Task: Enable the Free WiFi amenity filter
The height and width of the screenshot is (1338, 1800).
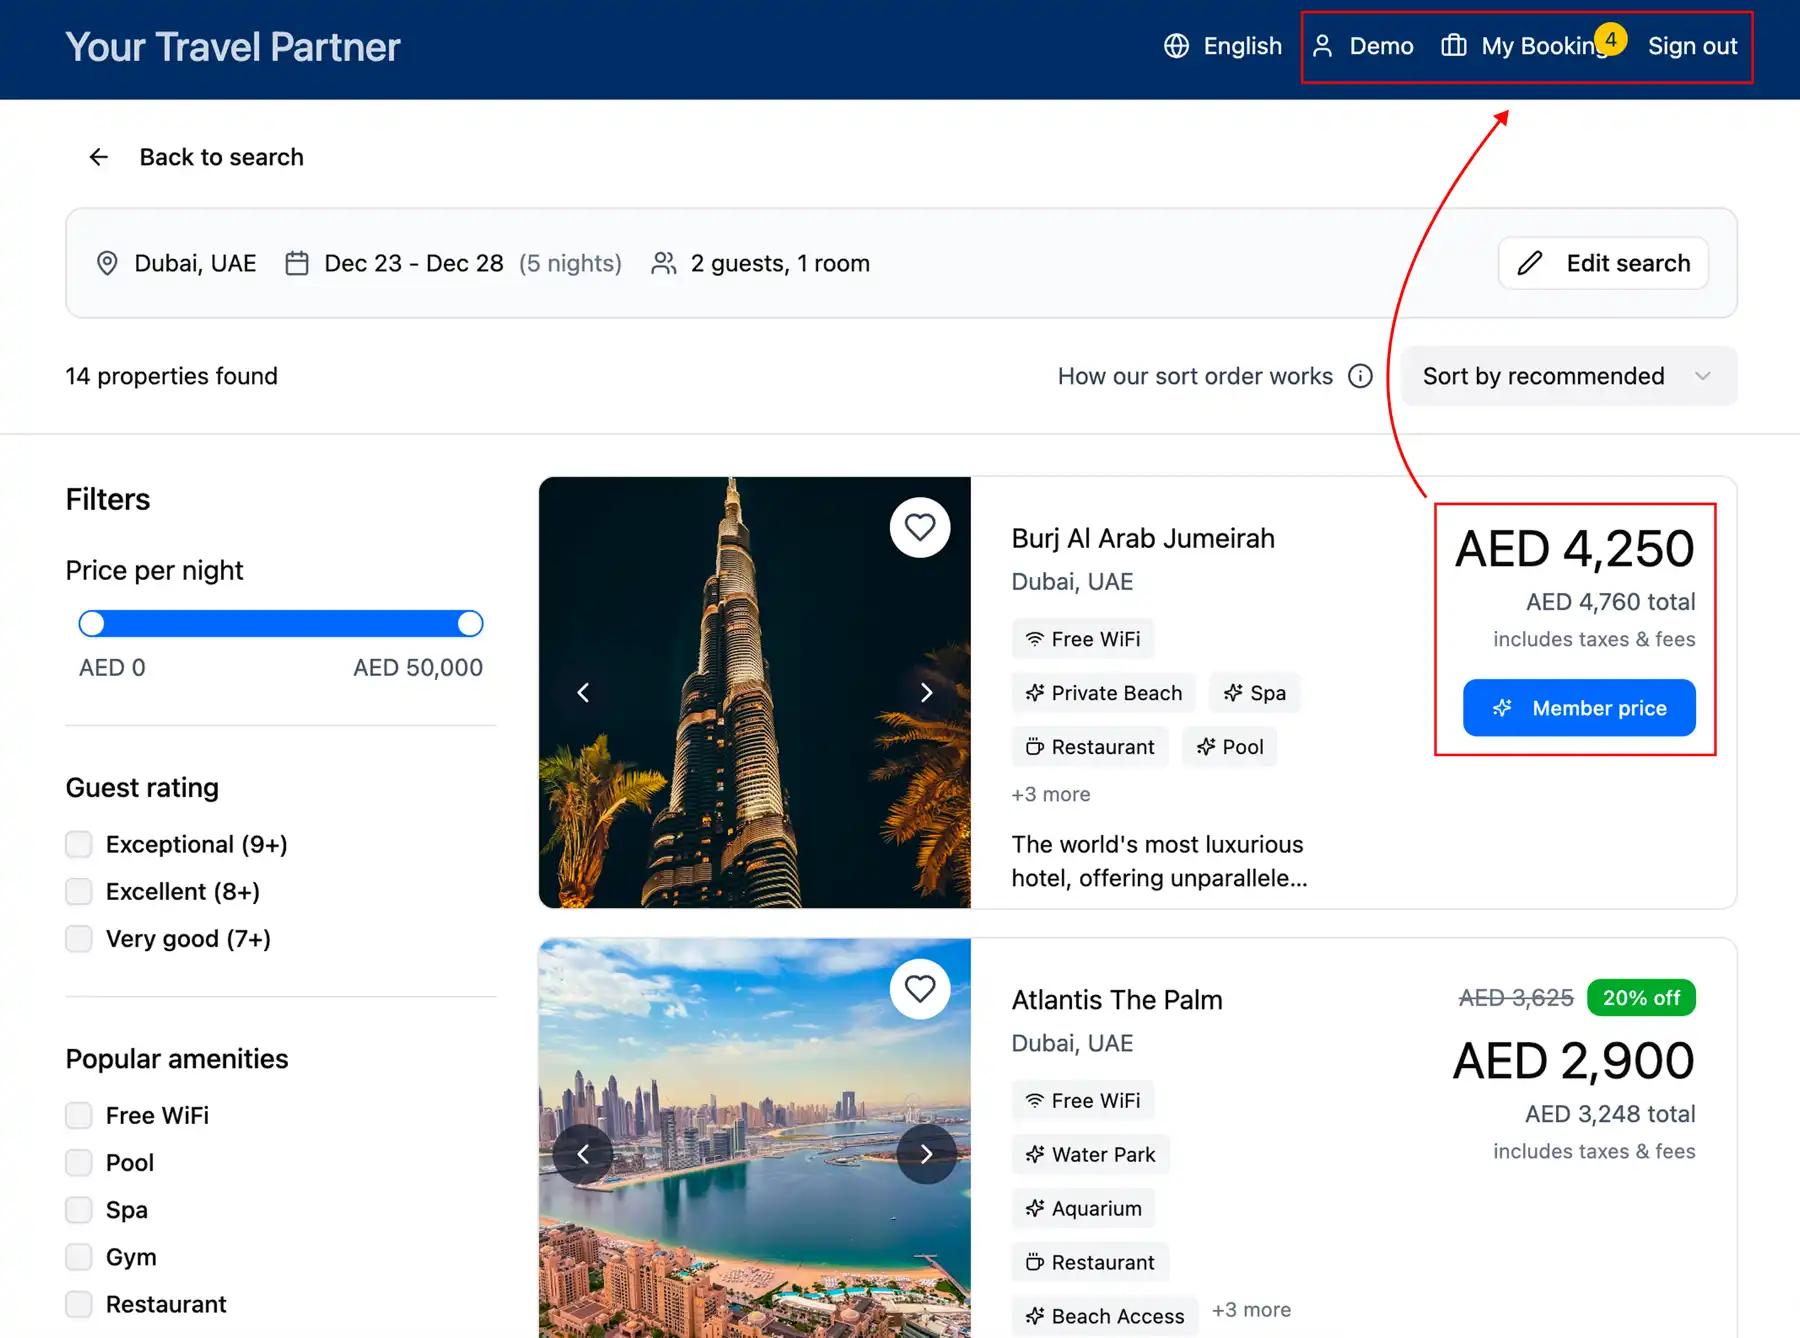Action: click(x=79, y=1115)
